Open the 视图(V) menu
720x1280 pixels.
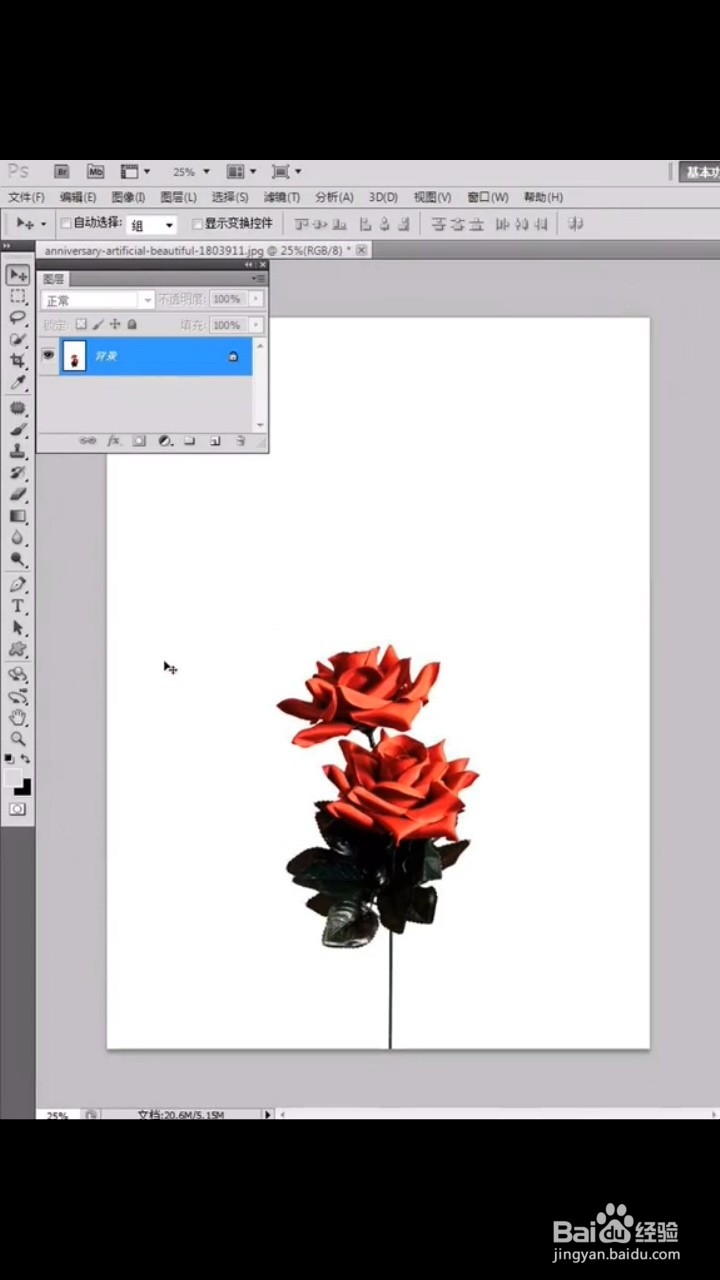pos(432,197)
